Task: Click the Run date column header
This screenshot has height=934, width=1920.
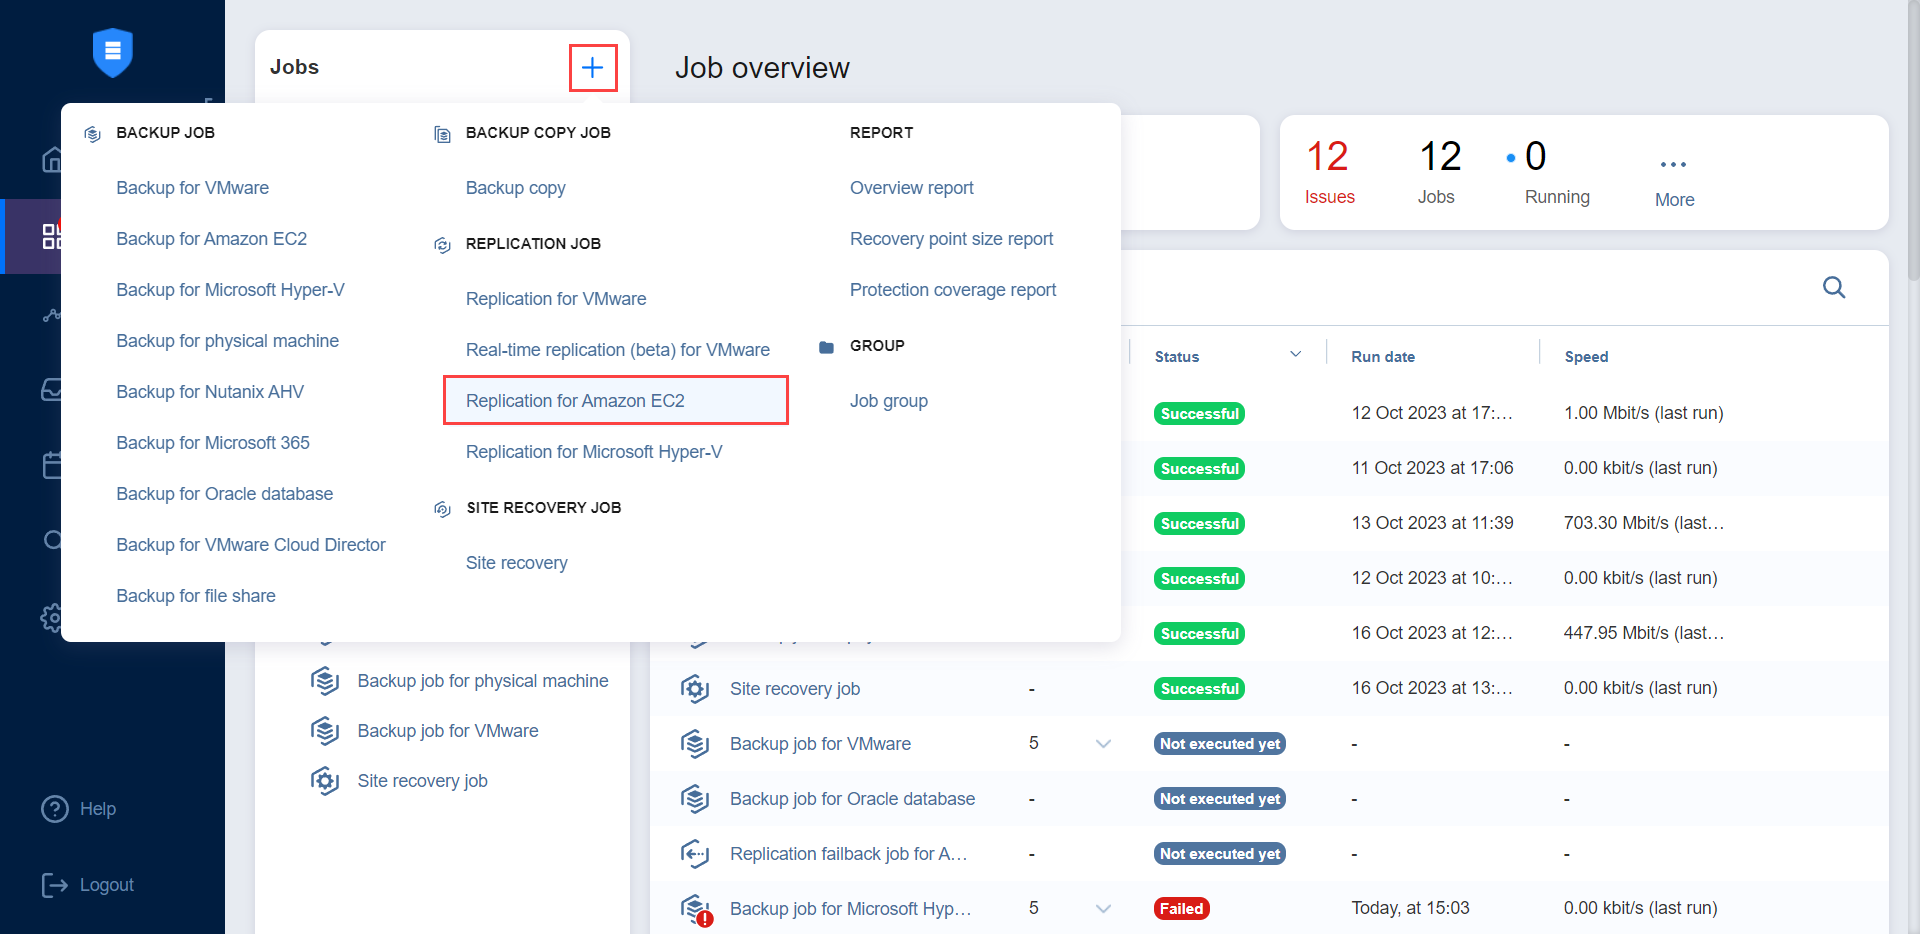Action: tap(1382, 357)
